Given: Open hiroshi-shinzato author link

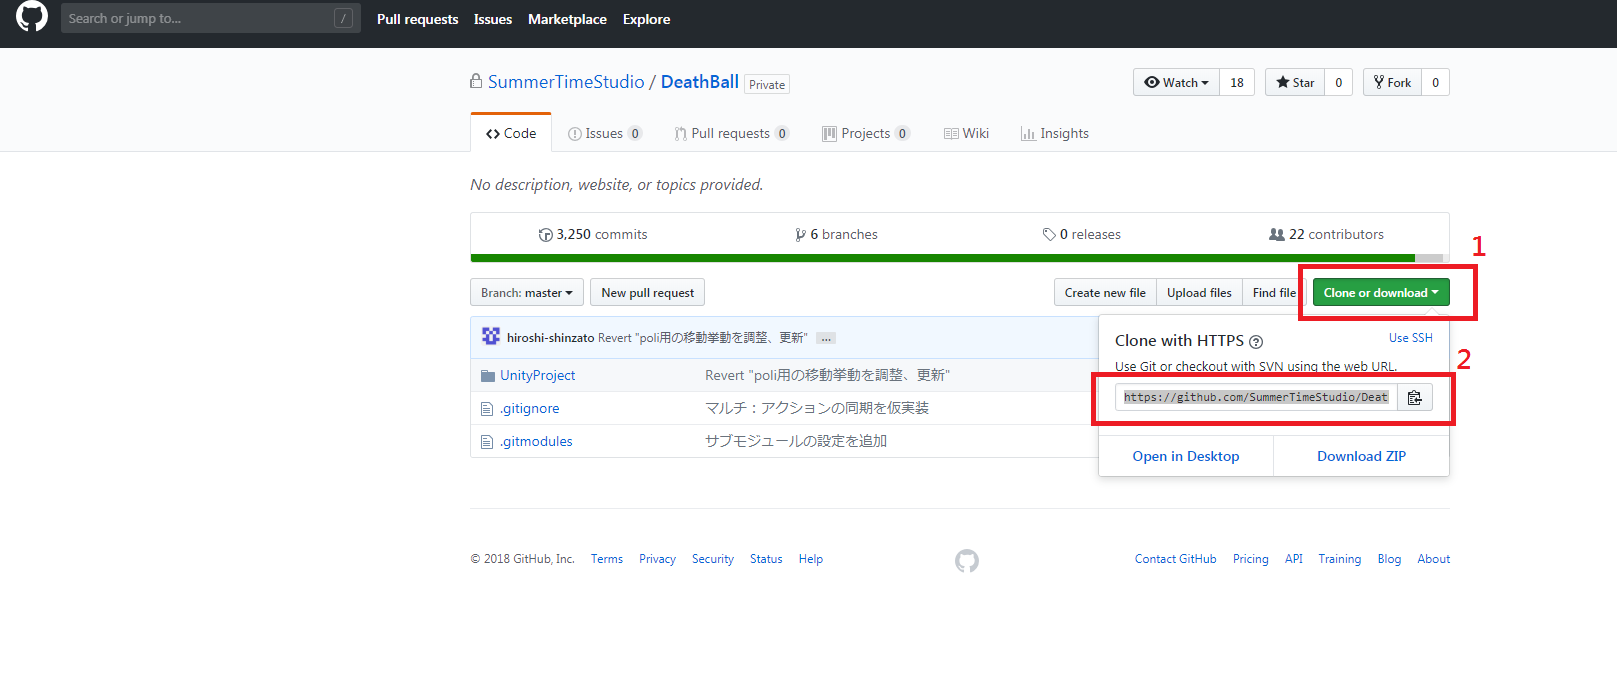Looking at the screenshot, I should [550, 338].
